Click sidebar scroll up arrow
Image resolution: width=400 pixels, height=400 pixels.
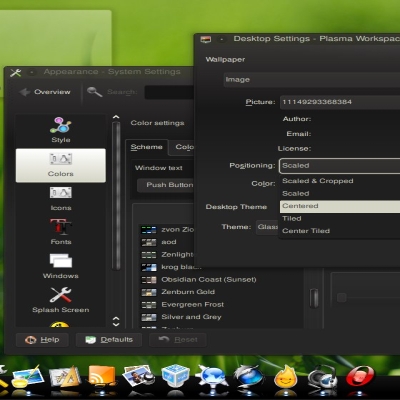pos(116,117)
